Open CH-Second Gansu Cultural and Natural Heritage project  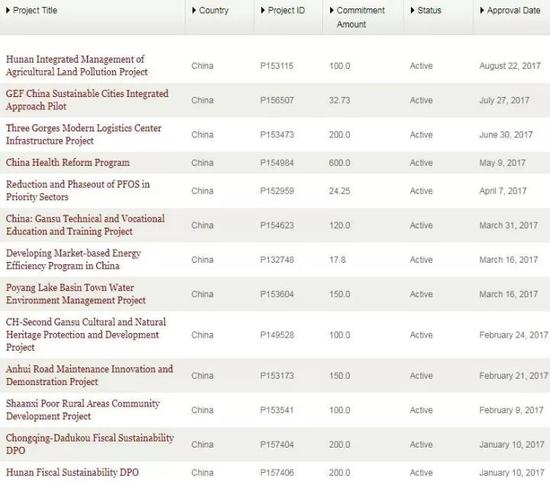pos(86,335)
